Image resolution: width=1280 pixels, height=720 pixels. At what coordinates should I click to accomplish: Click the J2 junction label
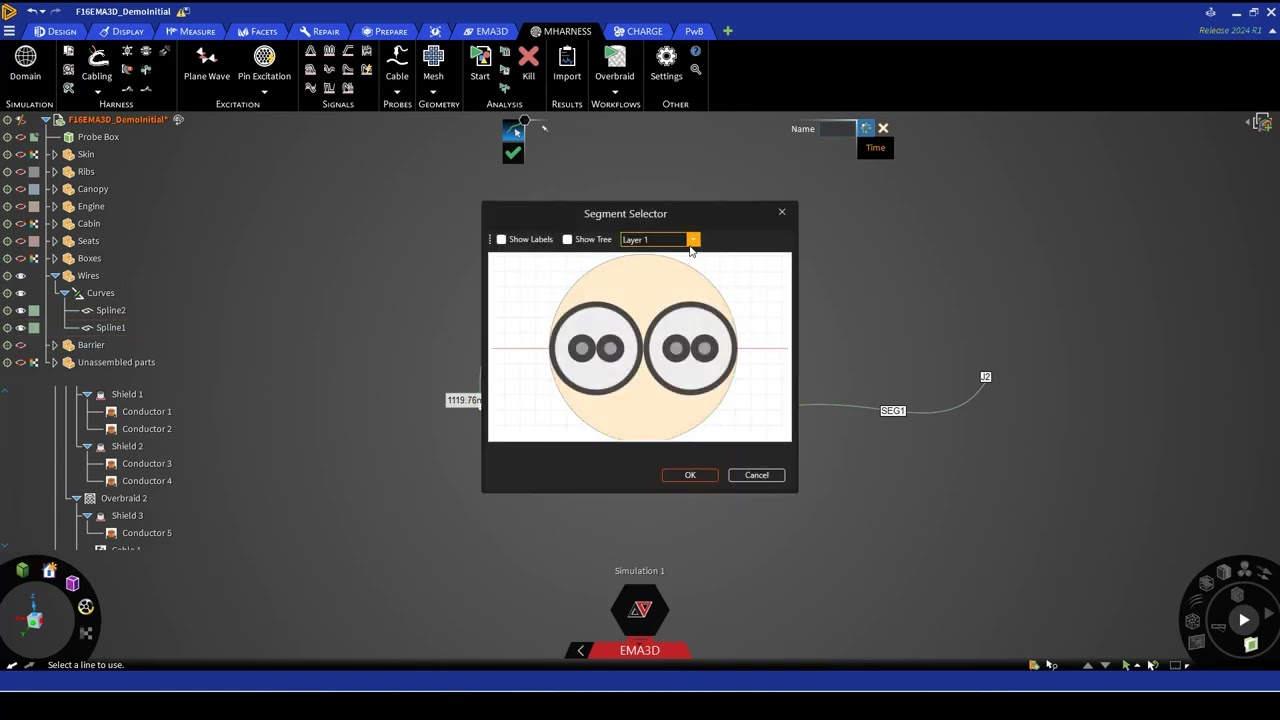[986, 377]
